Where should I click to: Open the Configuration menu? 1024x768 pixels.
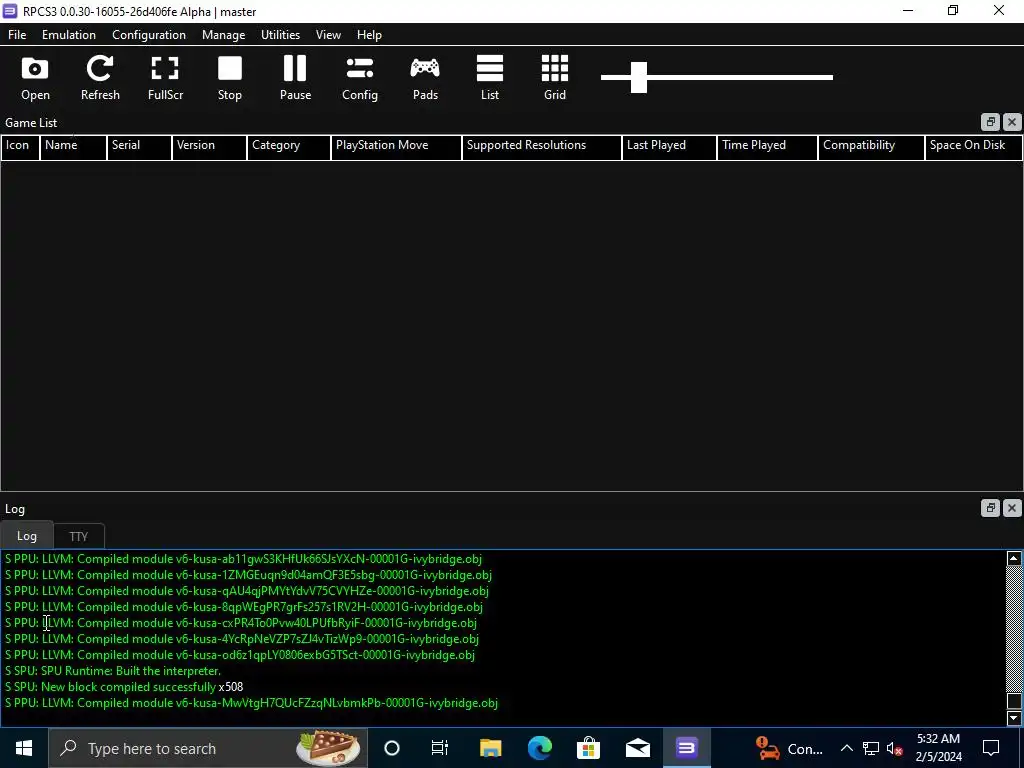(x=149, y=35)
